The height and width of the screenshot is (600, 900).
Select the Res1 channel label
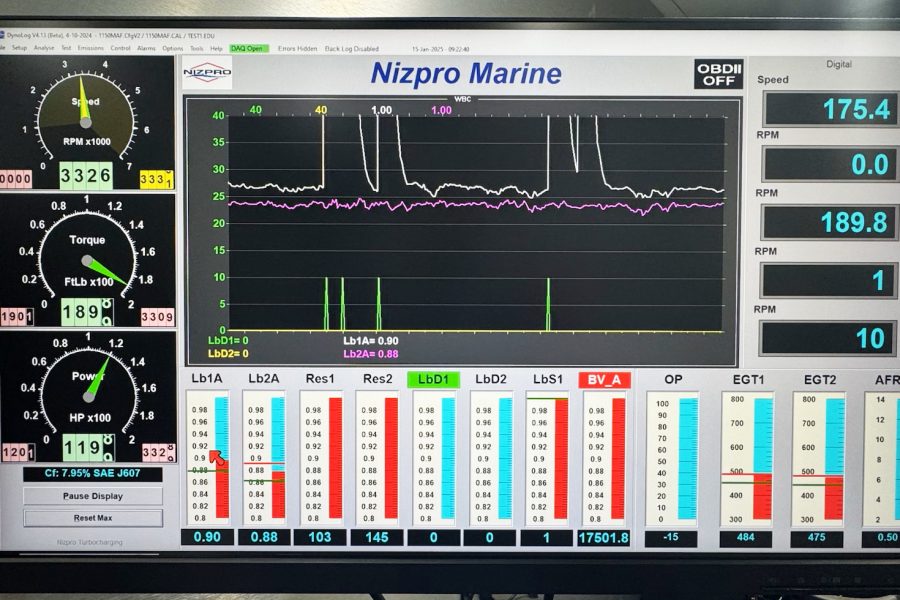tap(320, 379)
